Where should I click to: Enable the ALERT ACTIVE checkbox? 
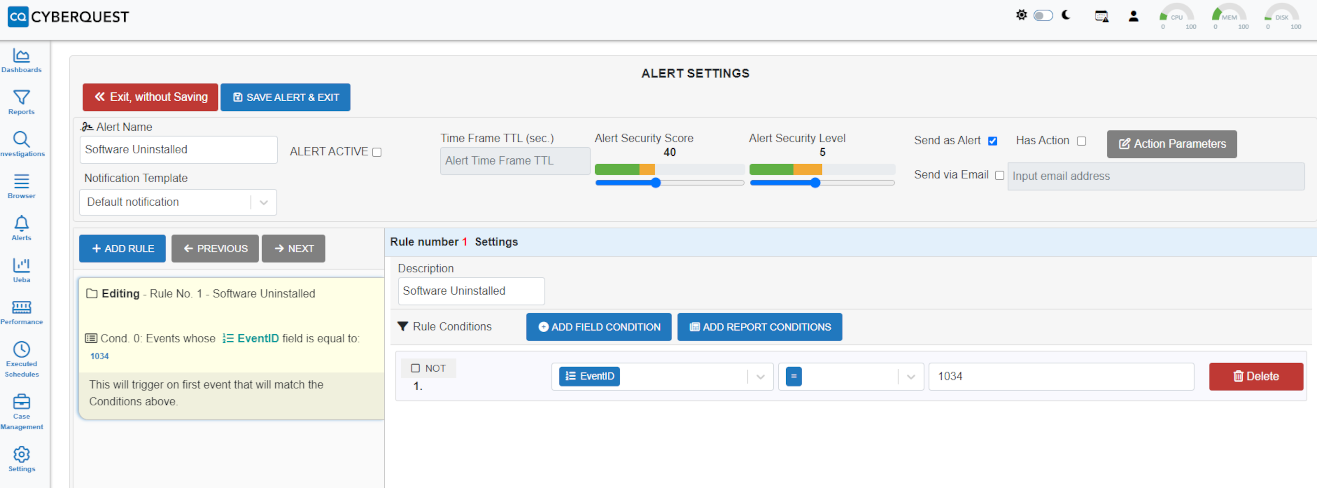coord(376,152)
